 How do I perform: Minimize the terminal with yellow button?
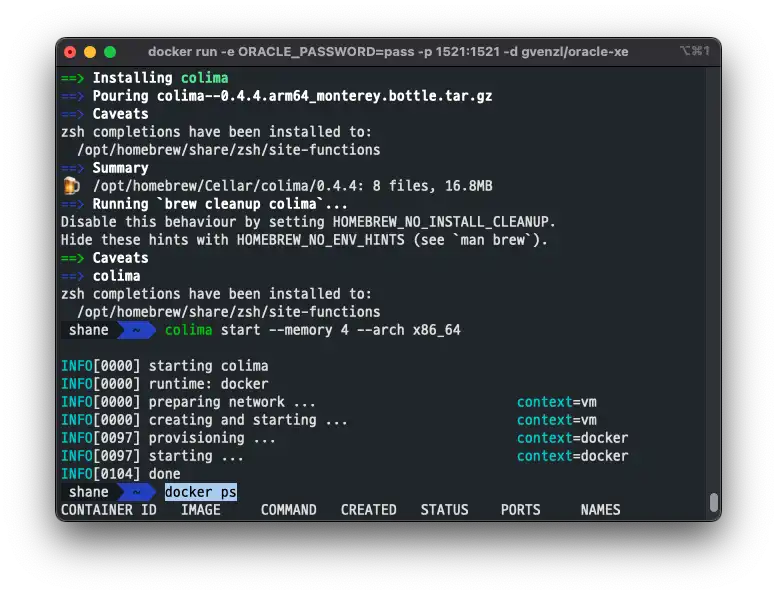tap(90, 52)
